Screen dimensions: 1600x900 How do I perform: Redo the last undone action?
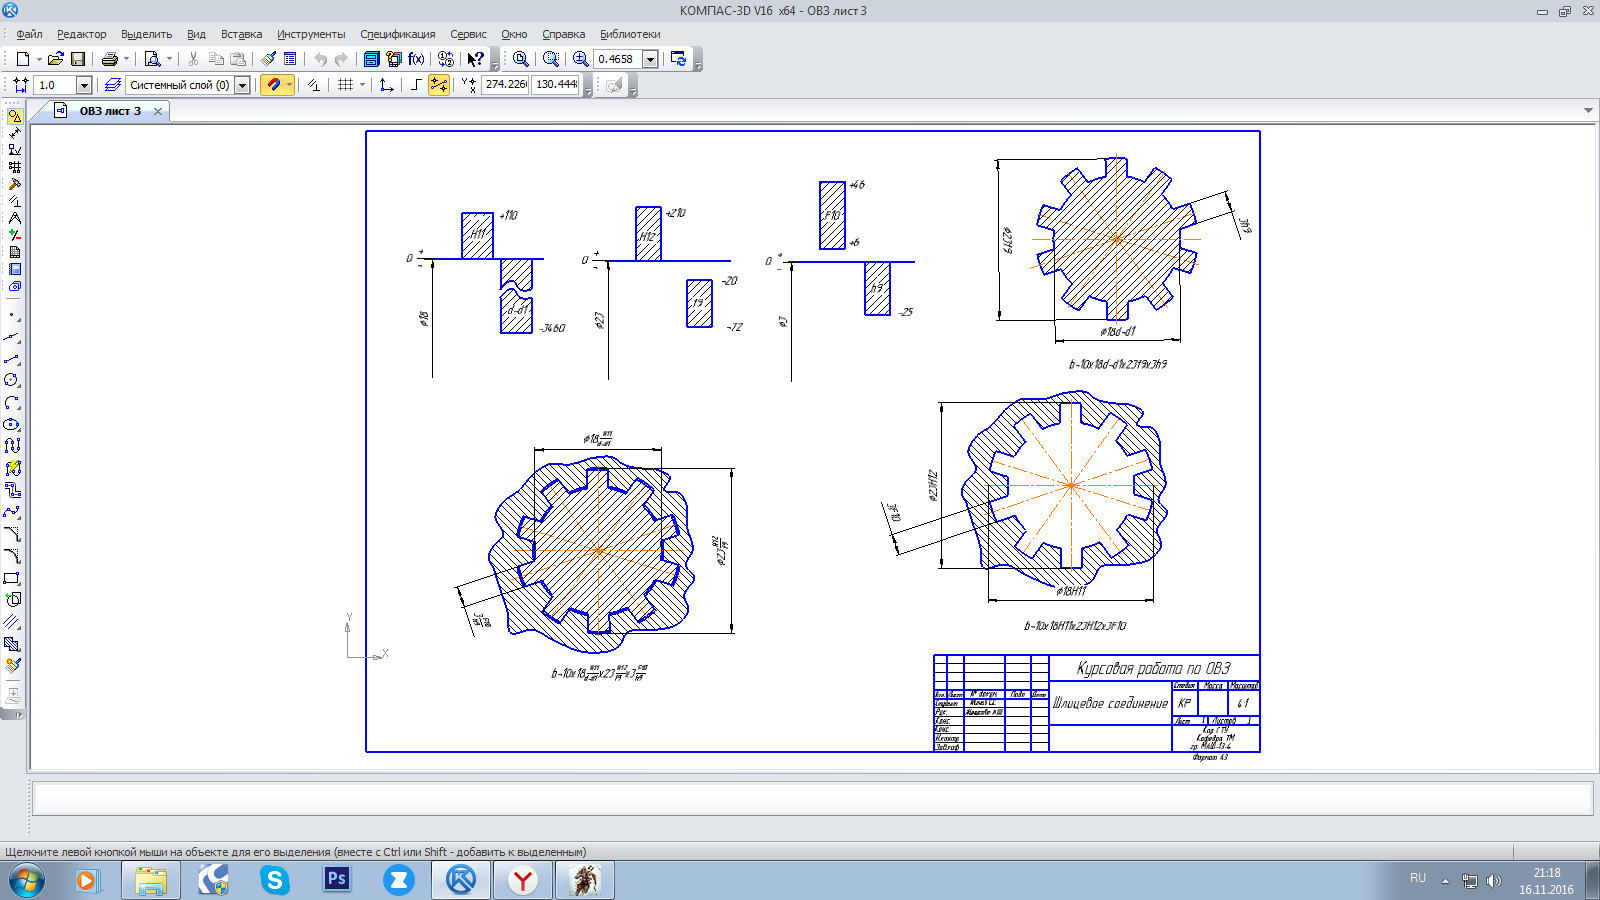click(x=342, y=59)
